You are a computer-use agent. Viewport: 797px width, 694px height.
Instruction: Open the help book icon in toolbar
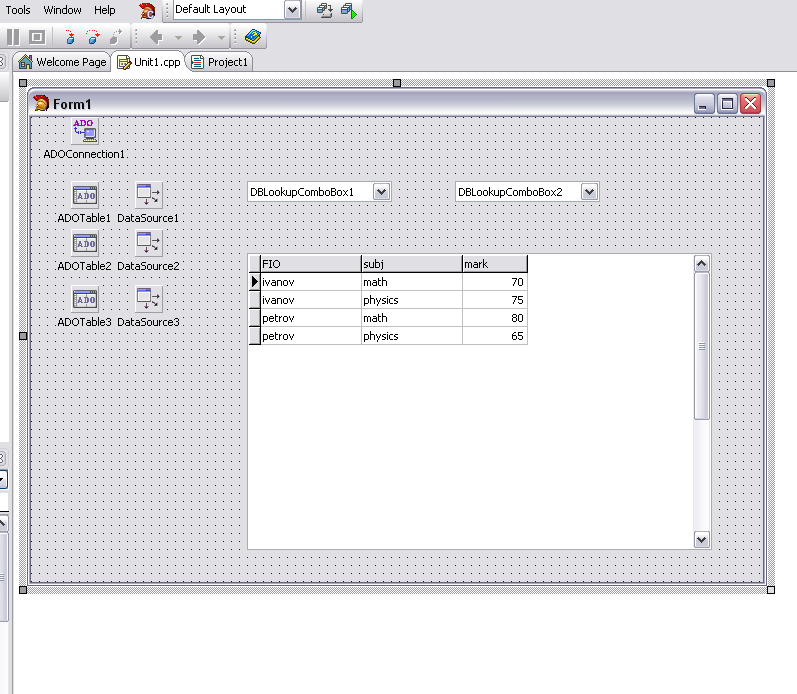point(253,37)
